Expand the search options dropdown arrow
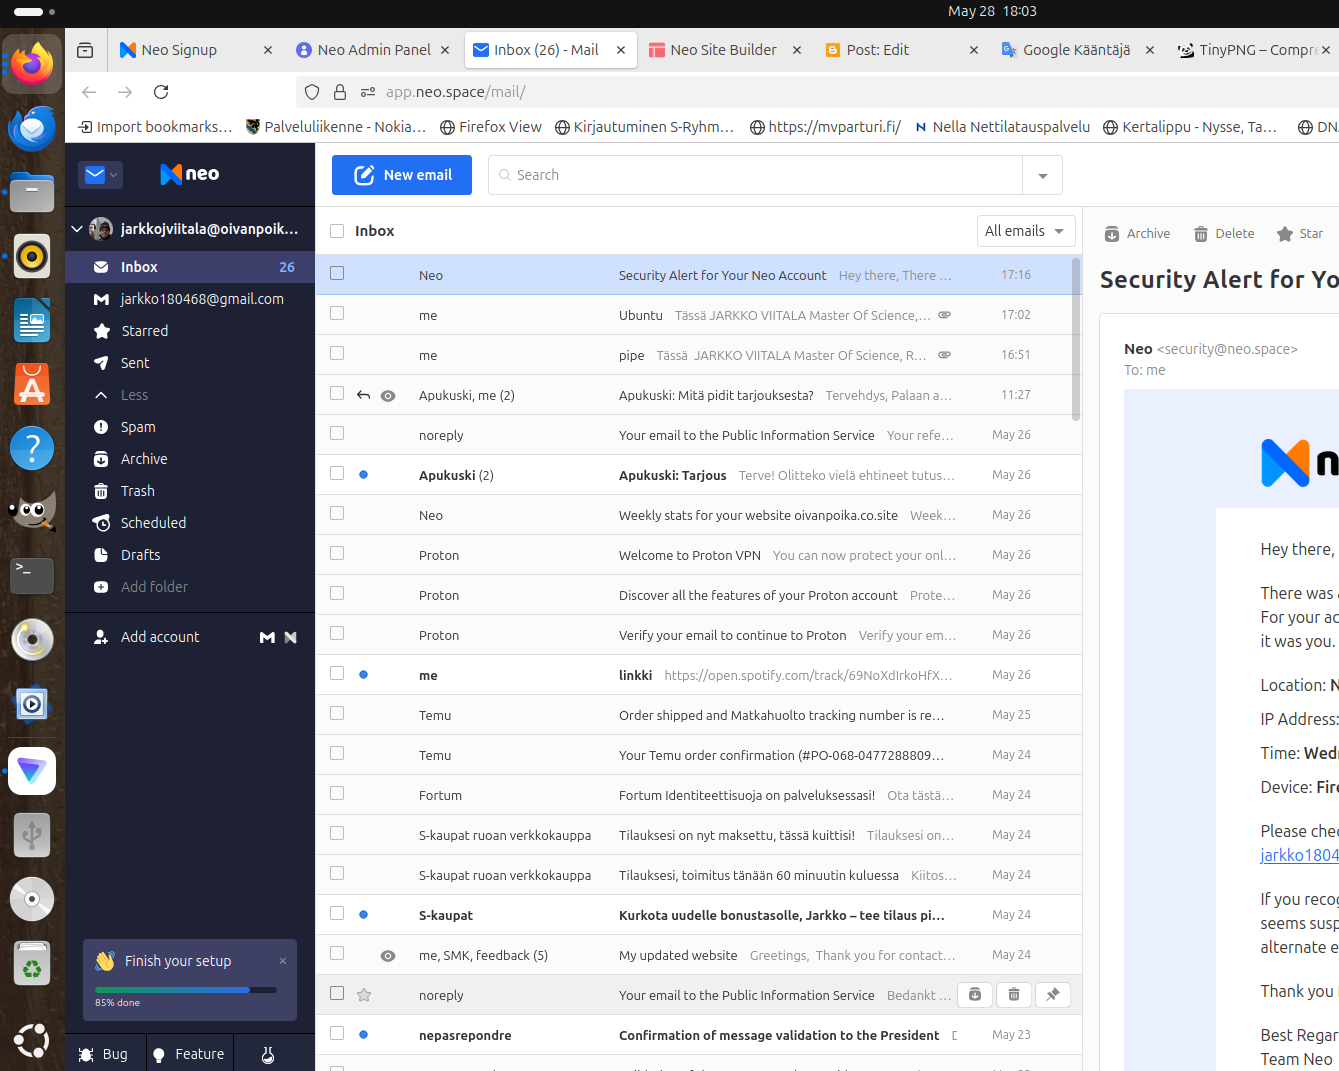This screenshot has height=1071, width=1339. [1042, 176]
